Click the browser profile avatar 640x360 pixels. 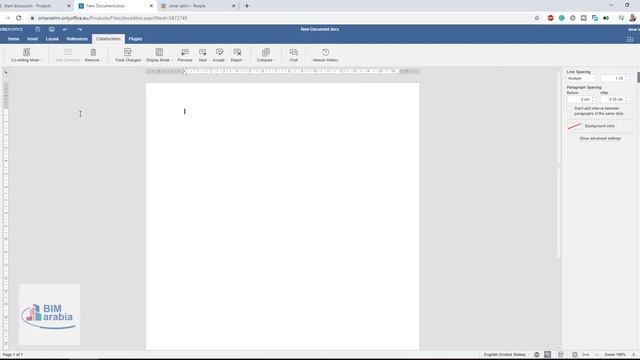pyautogui.click(x=633, y=18)
